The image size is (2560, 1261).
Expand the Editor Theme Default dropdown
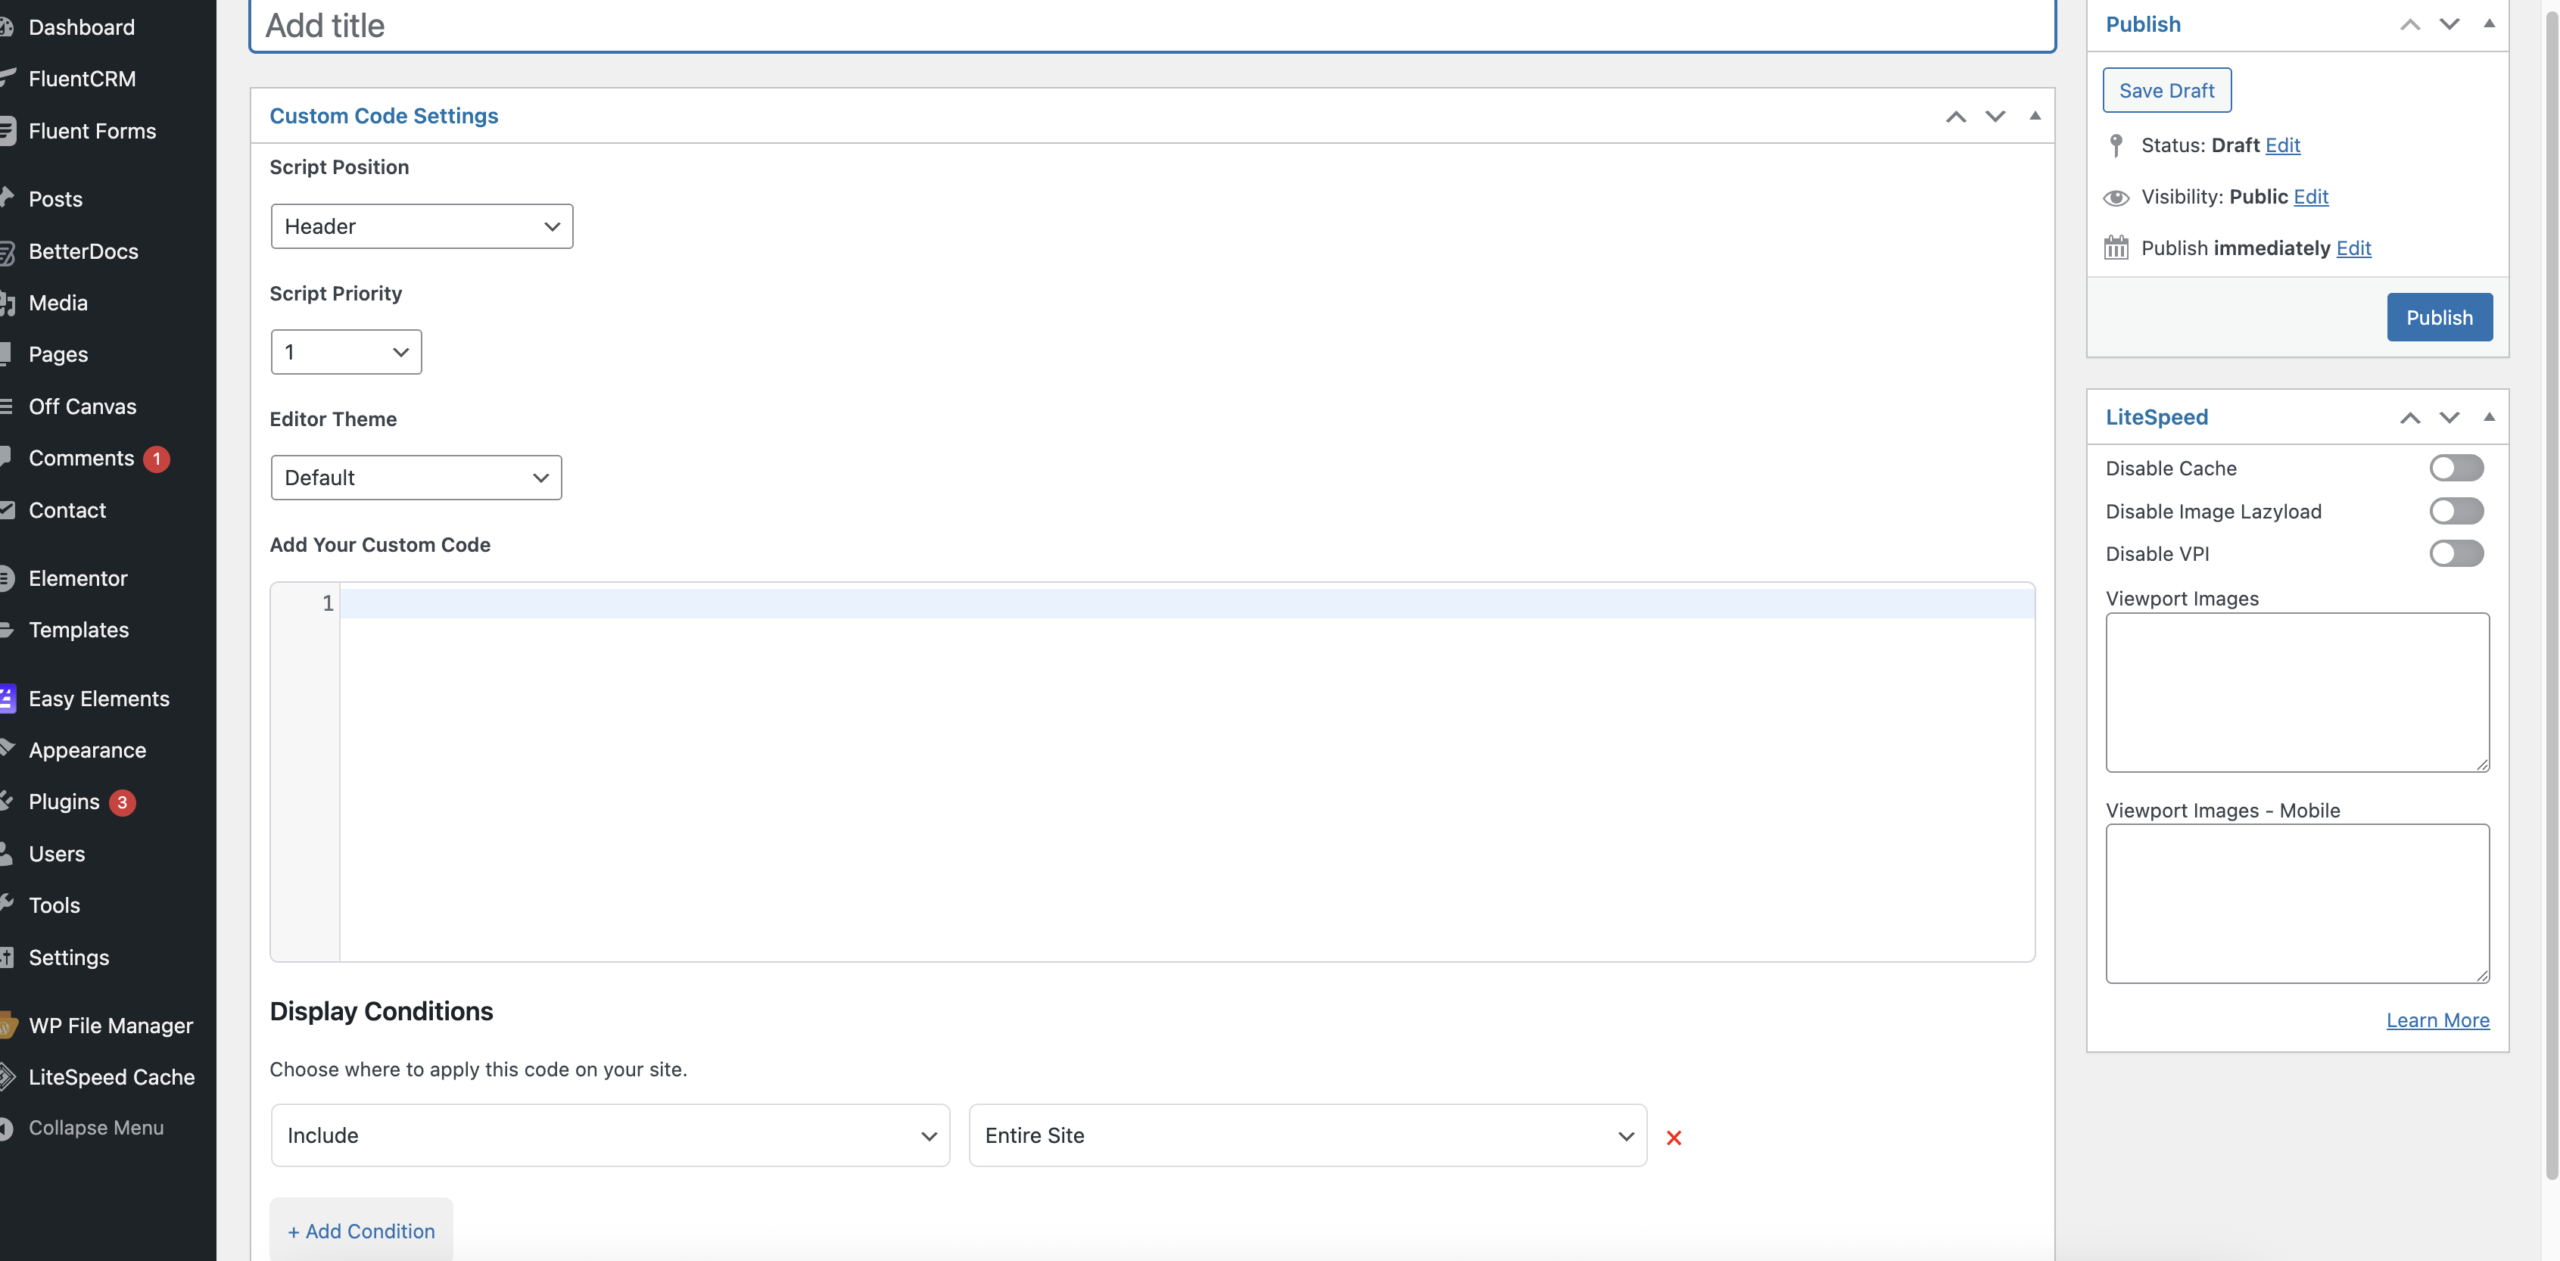pyautogui.click(x=416, y=478)
